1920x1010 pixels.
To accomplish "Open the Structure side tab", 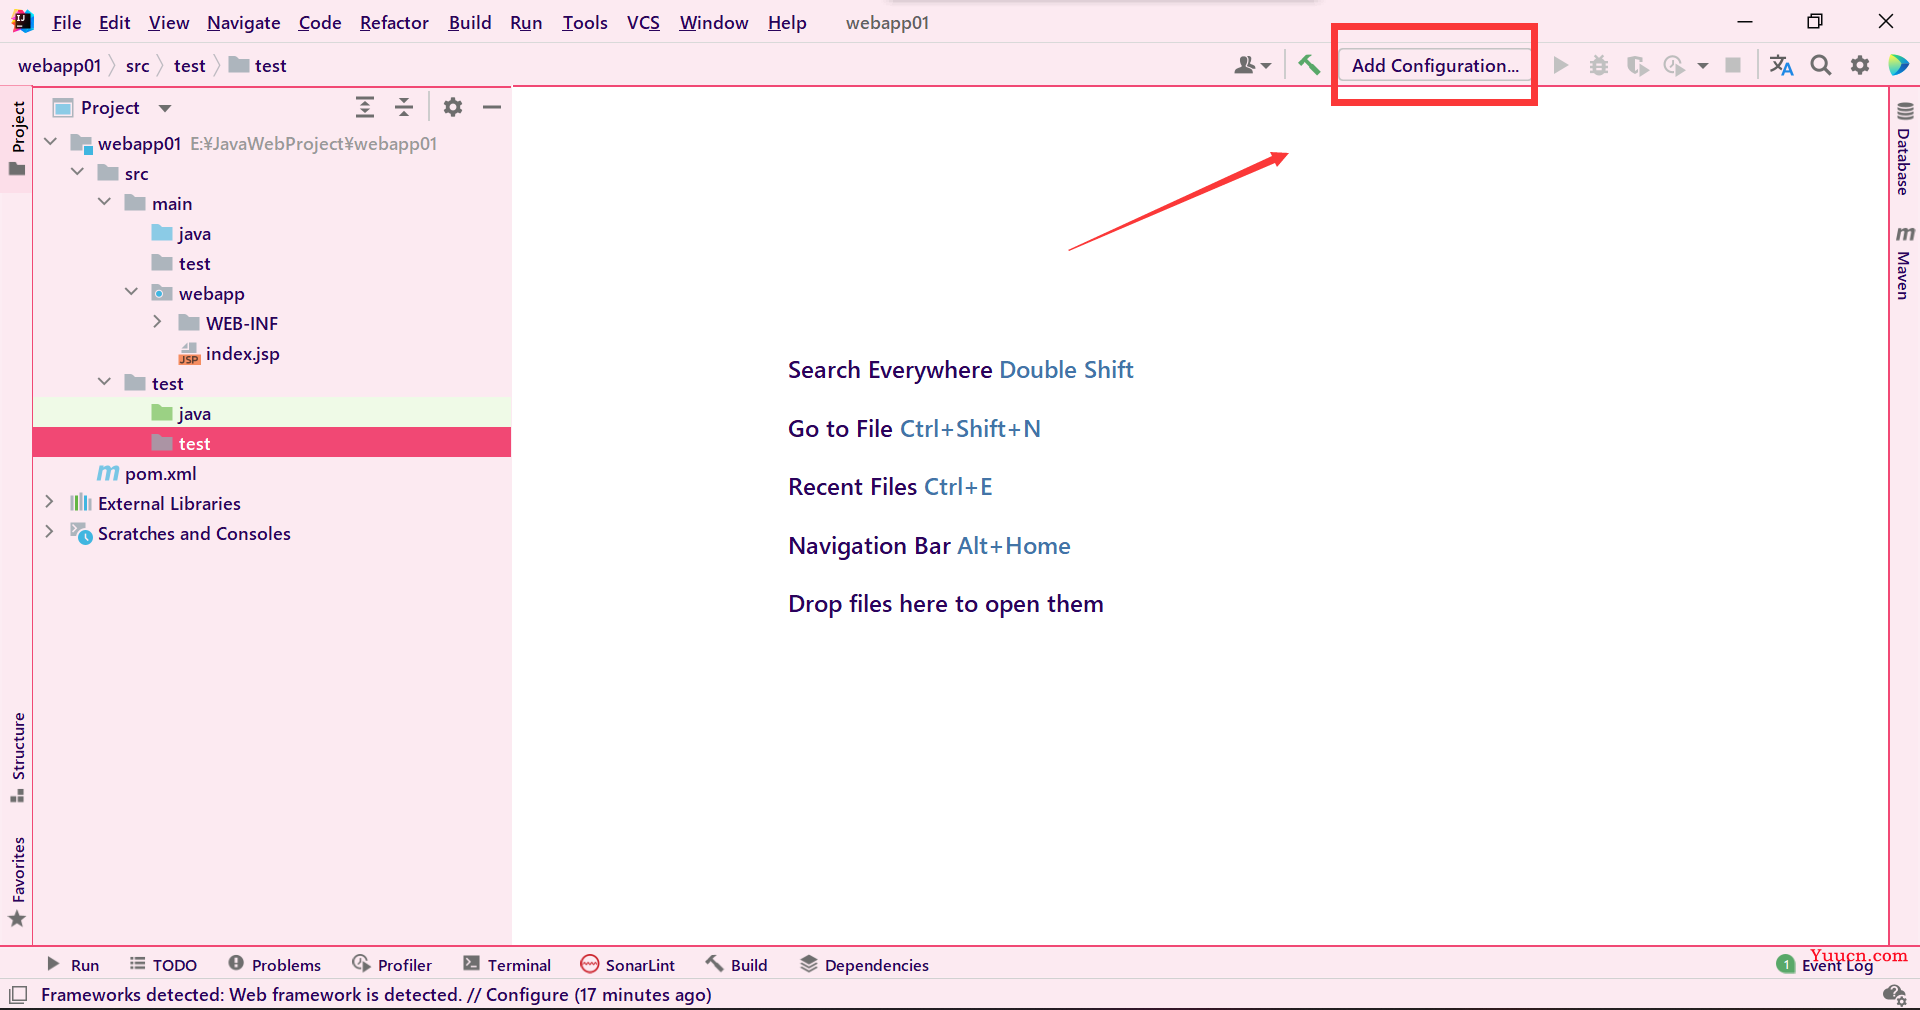I will coord(17,757).
